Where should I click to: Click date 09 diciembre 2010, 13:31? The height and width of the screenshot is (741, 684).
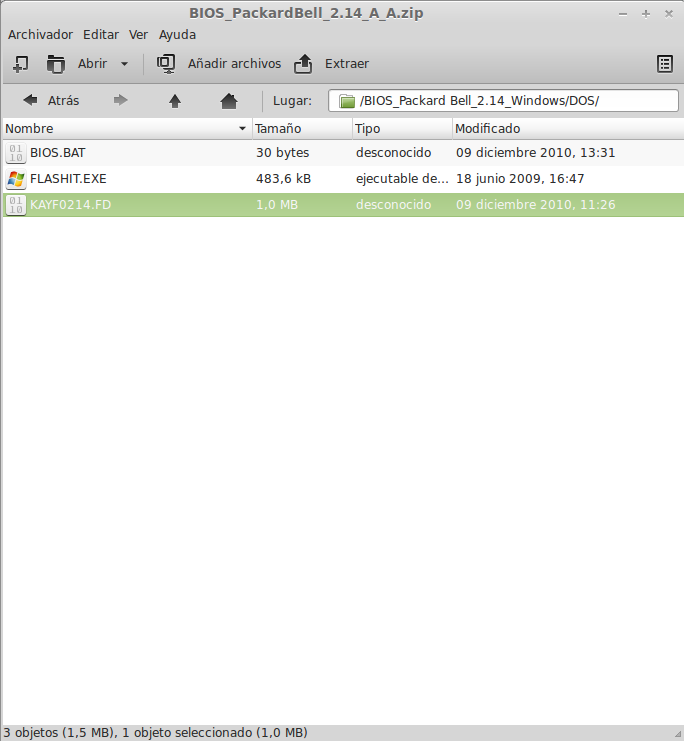pos(536,153)
